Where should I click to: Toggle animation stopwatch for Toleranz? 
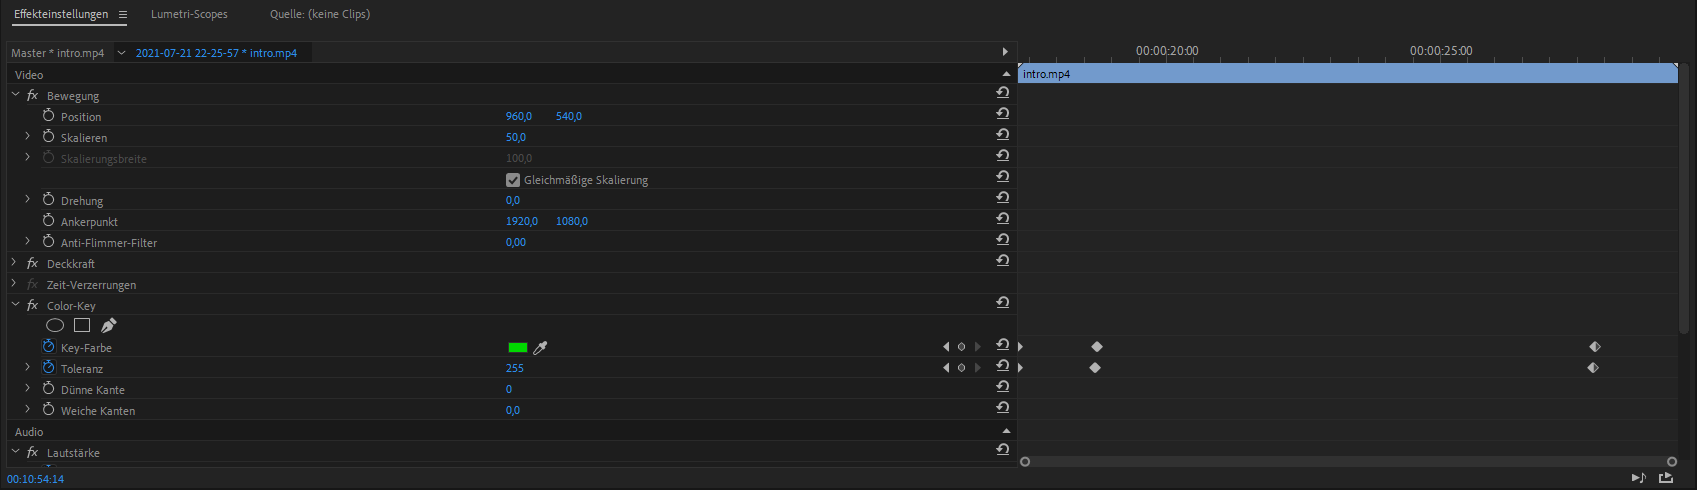(x=48, y=368)
